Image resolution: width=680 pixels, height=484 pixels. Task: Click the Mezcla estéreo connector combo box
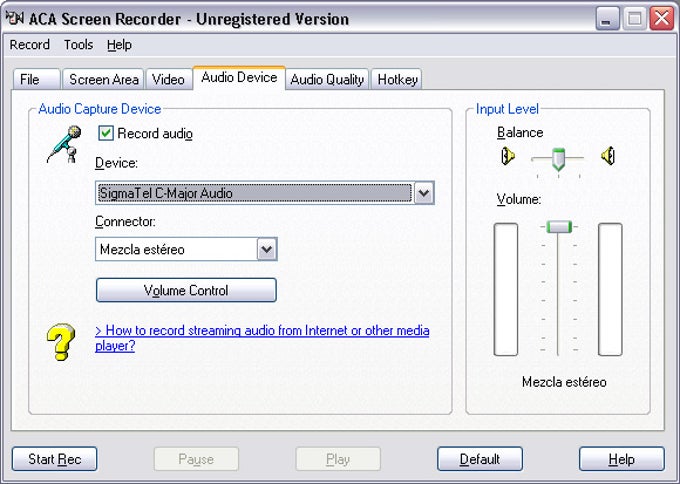click(x=186, y=249)
